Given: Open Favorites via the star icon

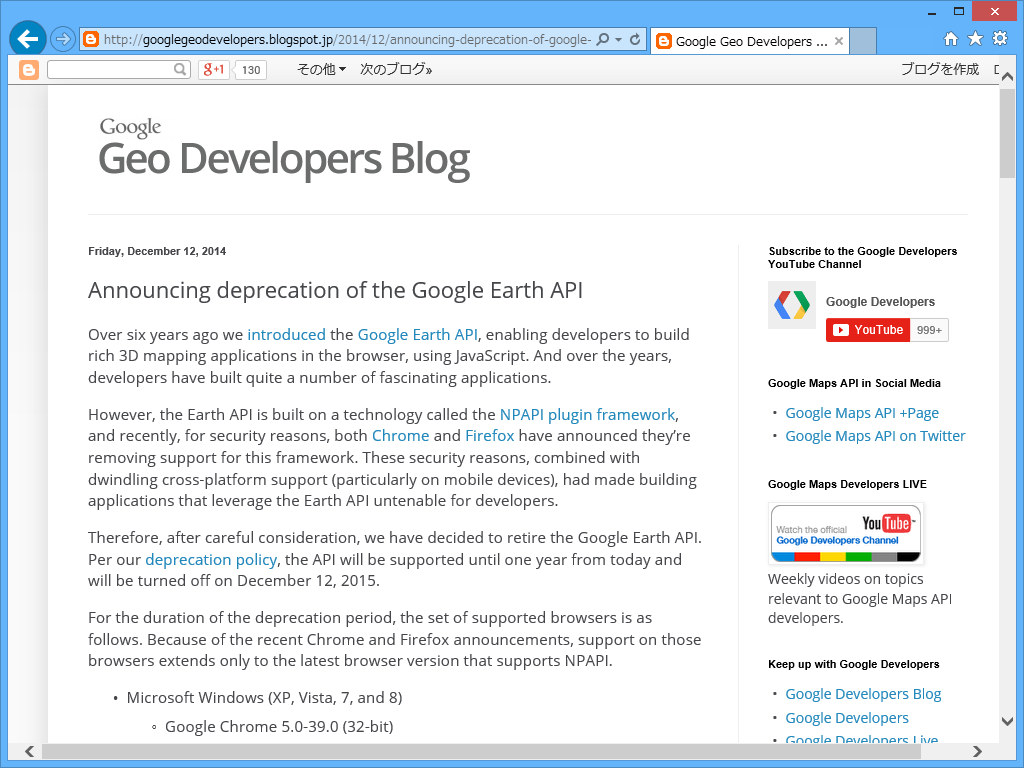Looking at the screenshot, I should point(973,40).
